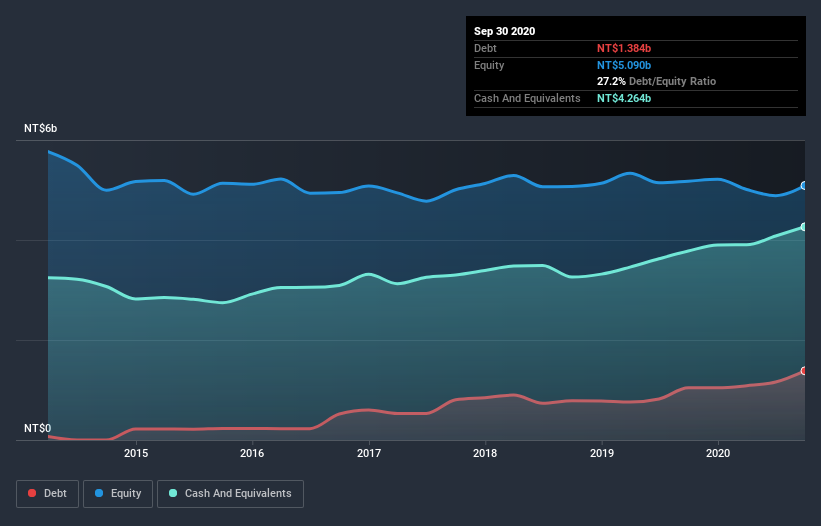Image resolution: width=821 pixels, height=526 pixels.
Task: Toggle the Cash And Equivalents legend
Action: pyautogui.click(x=230, y=494)
